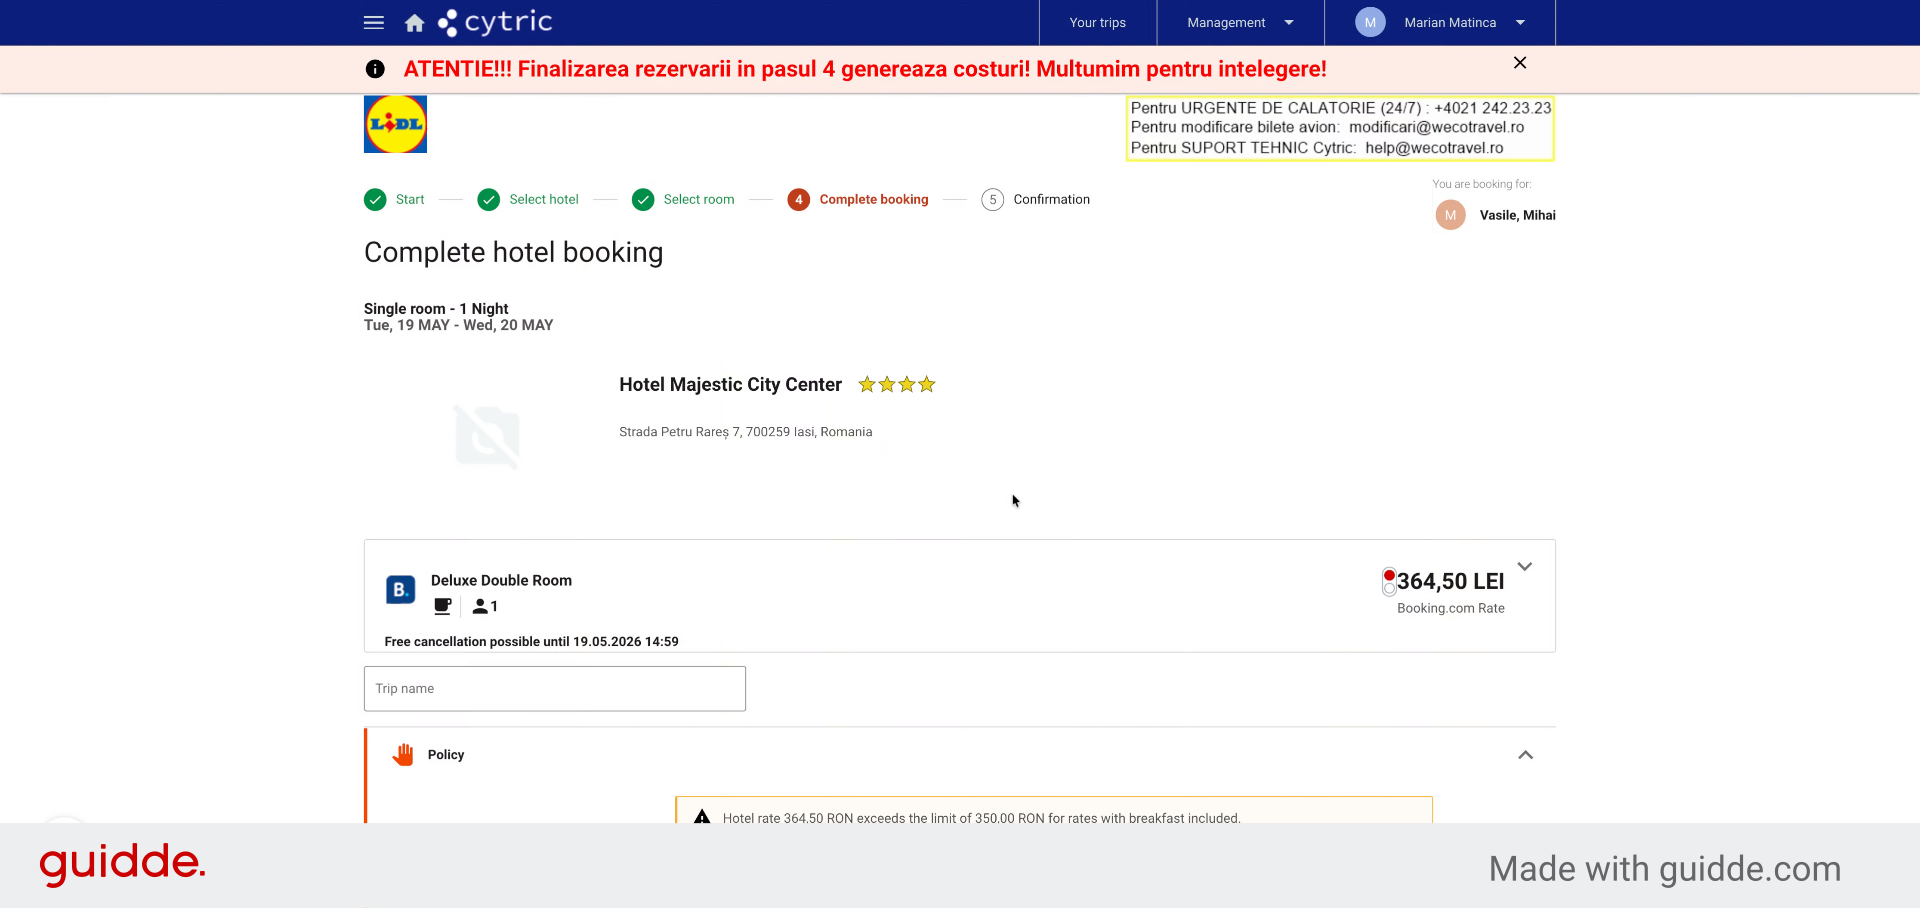Click the Booking.com provider icon
1920x908 pixels.
click(400, 590)
